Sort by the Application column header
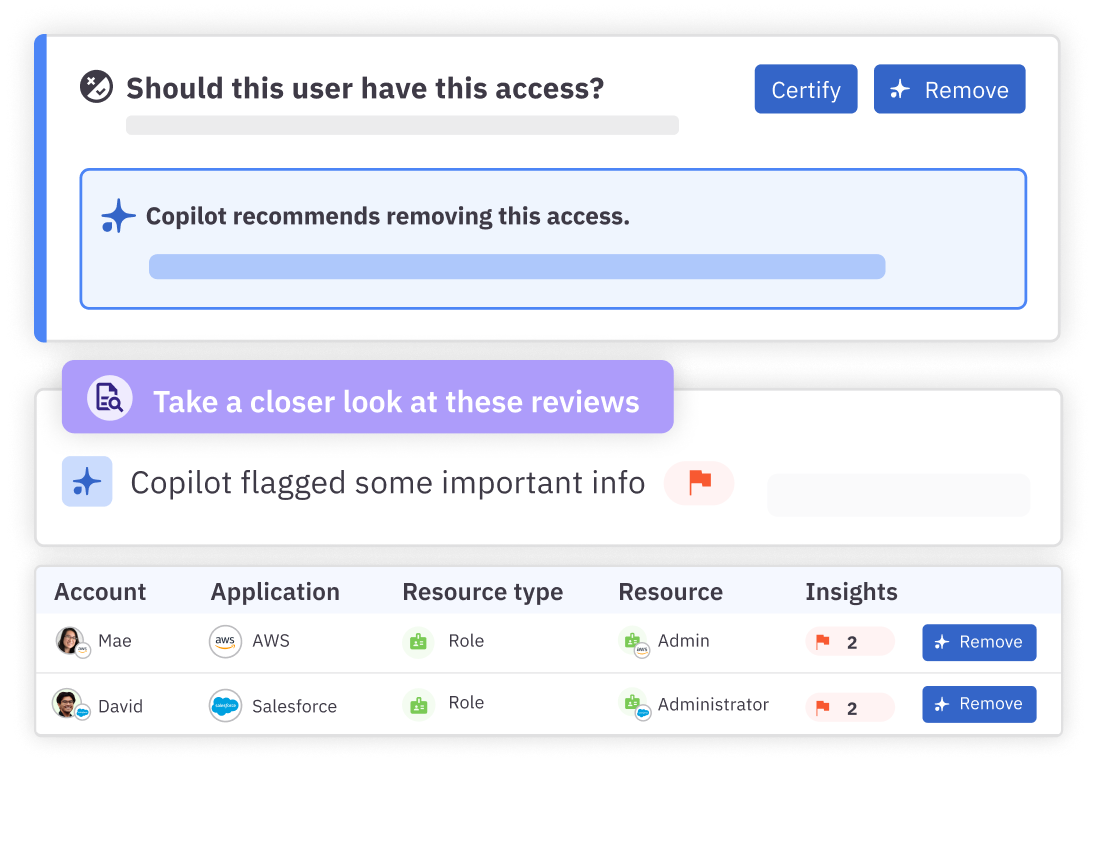The width and height of the screenshot is (1094, 858). [x=275, y=592]
